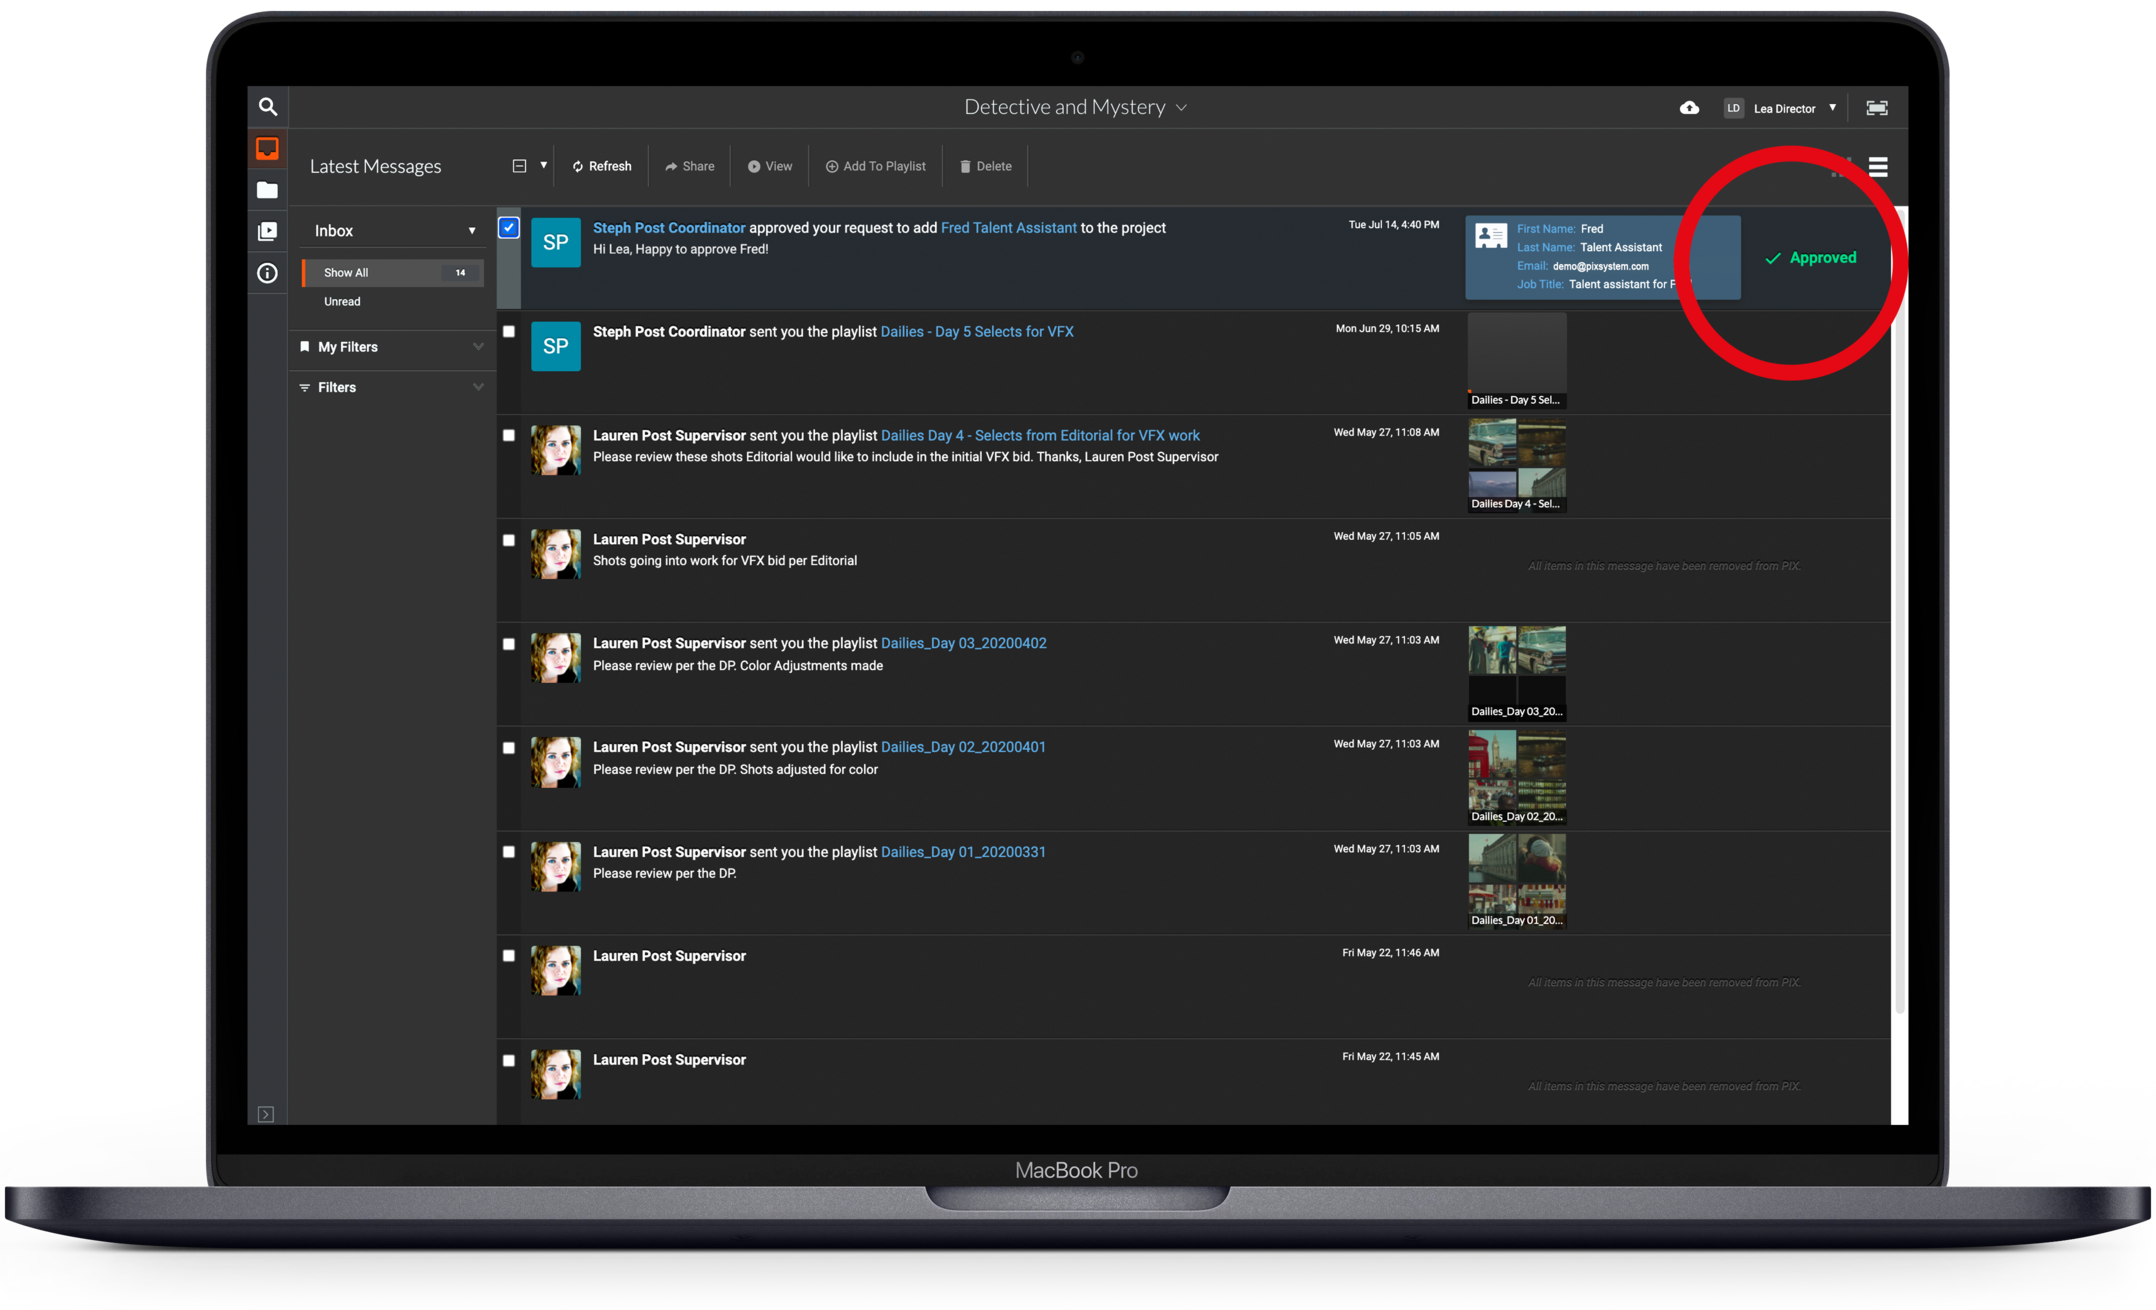The image size is (2156, 1310).
Task: Click the info circle icon in sidebar
Action: click(x=267, y=273)
